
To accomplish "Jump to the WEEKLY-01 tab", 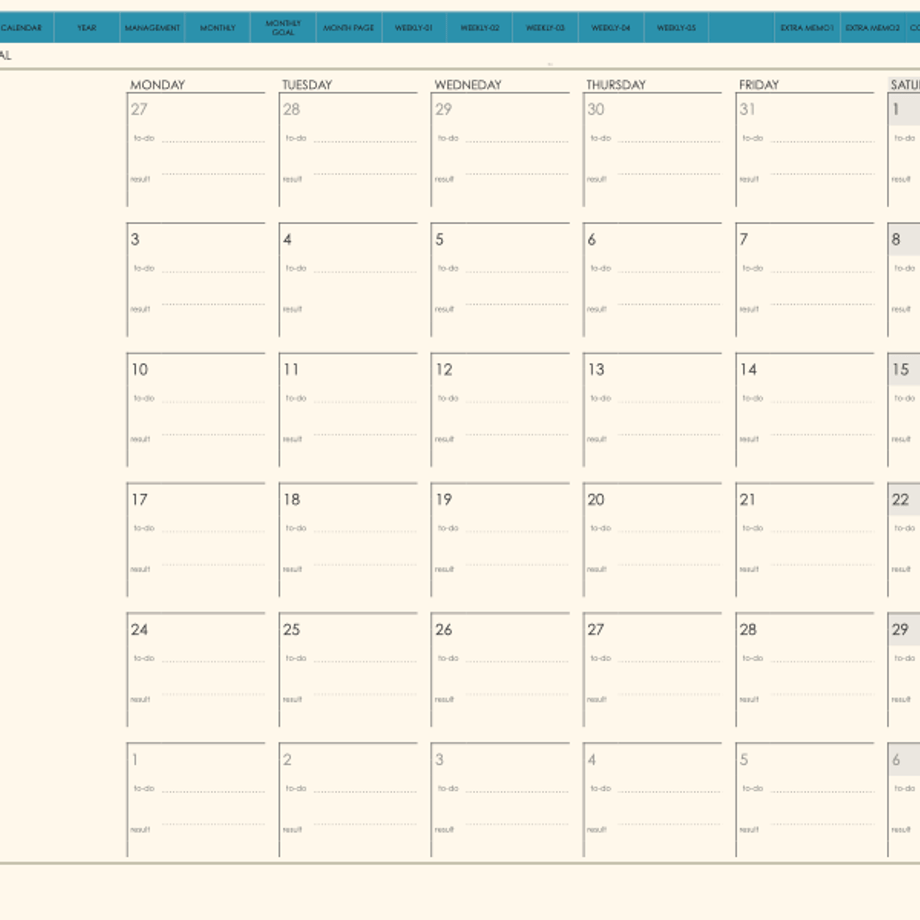I will point(414,28).
